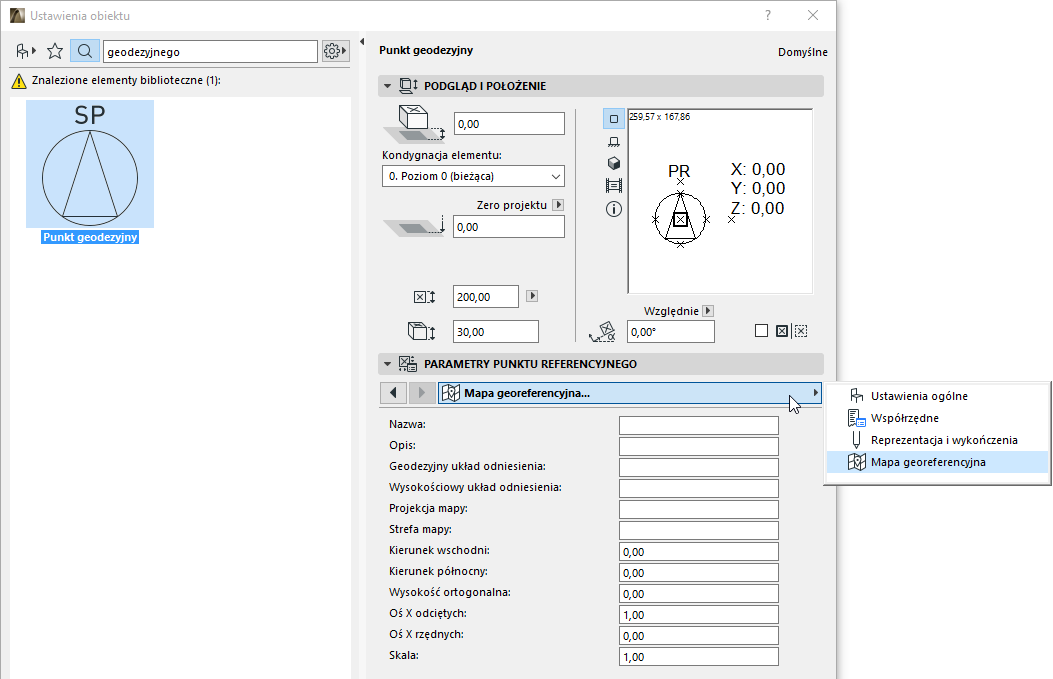
Task: Open the Zero projektu reference arrow
Action: point(558,205)
